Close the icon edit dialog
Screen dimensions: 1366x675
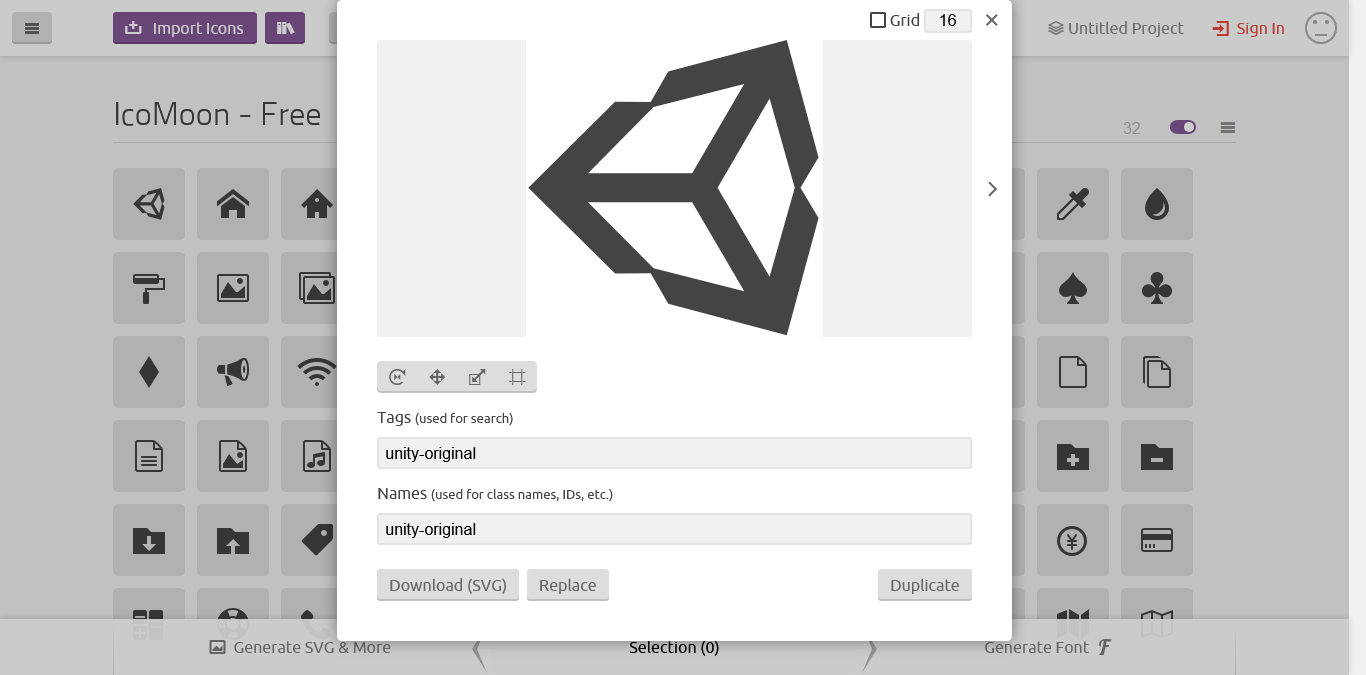coord(992,20)
